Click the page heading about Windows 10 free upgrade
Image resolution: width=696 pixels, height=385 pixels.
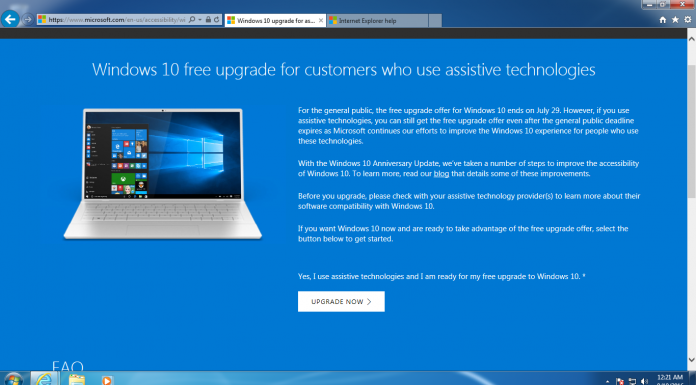pyautogui.click(x=344, y=70)
